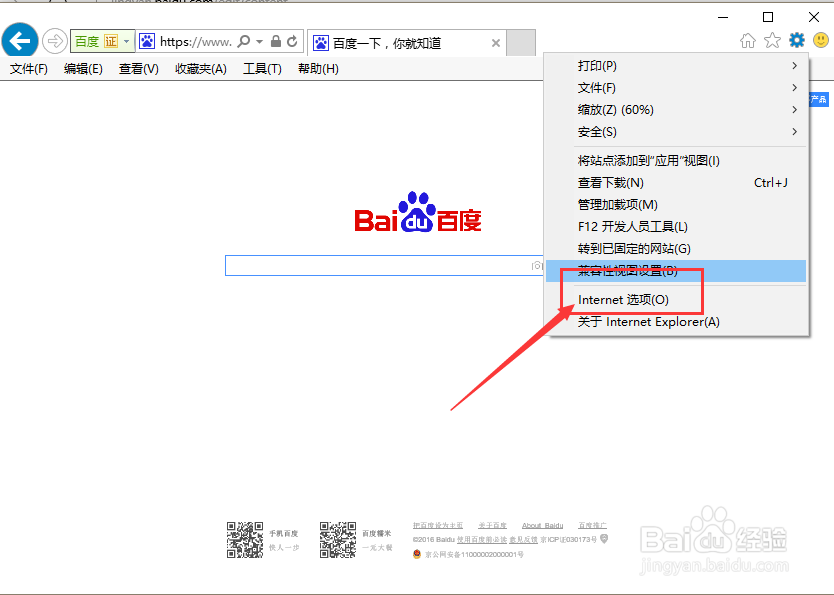Click the 百度糯米 label
Viewport: 834px width, 595px height.
(x=377, y=533)
